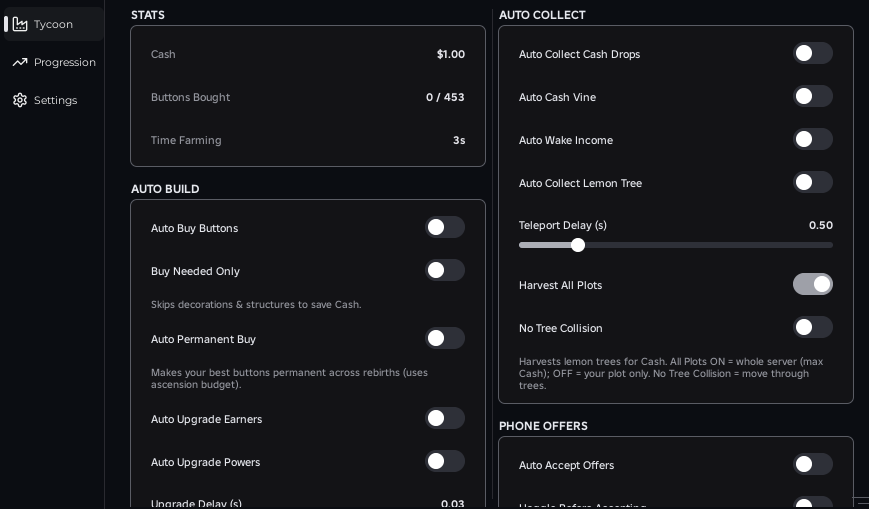
Task: Open the Settings tab
Action: coord(54,100)
